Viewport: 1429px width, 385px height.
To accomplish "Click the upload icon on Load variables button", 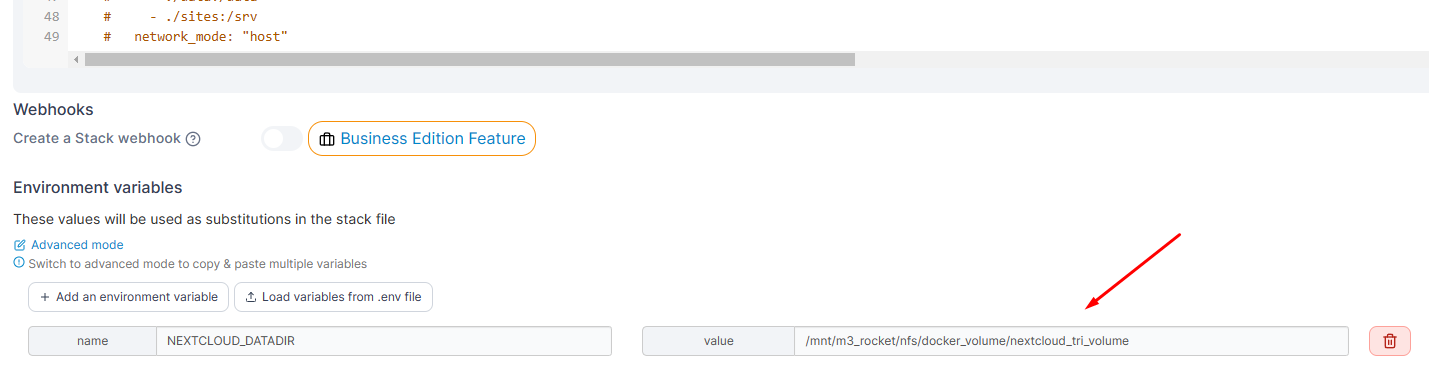I will [x=251, y=297].
